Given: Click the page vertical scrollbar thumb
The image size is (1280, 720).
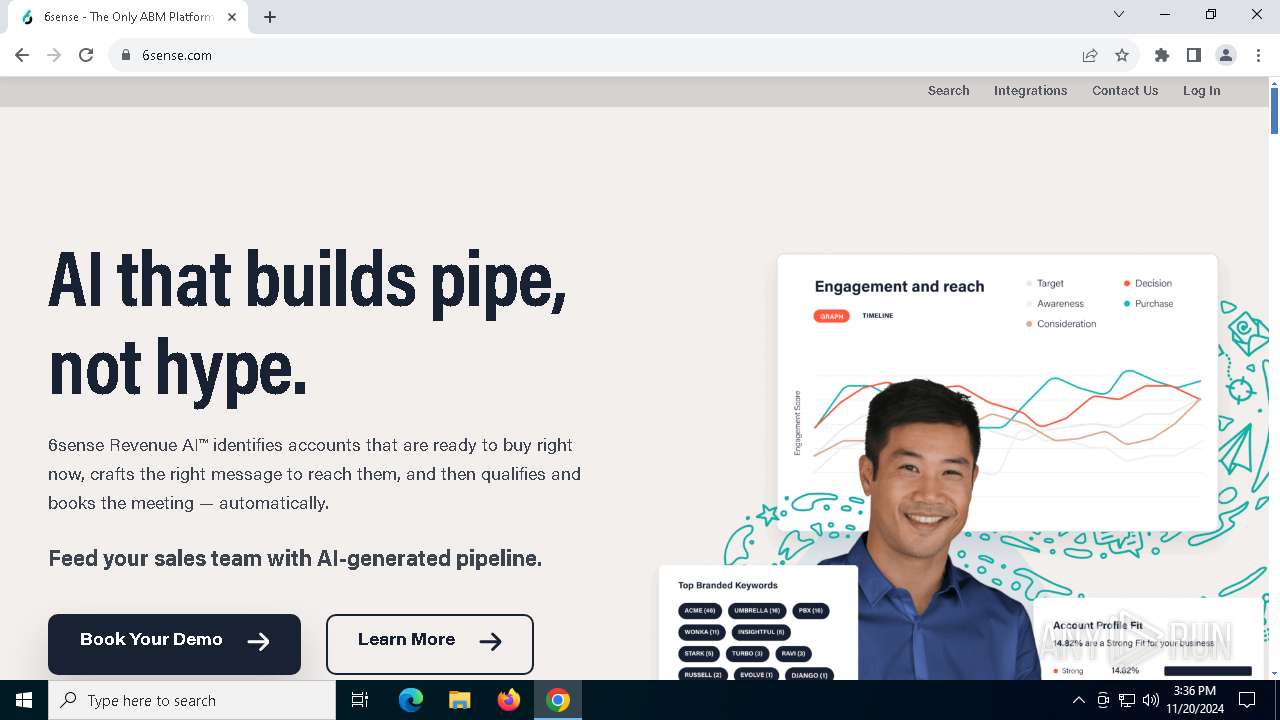Looking at the screenshot, I should [x=1274, y=110].
